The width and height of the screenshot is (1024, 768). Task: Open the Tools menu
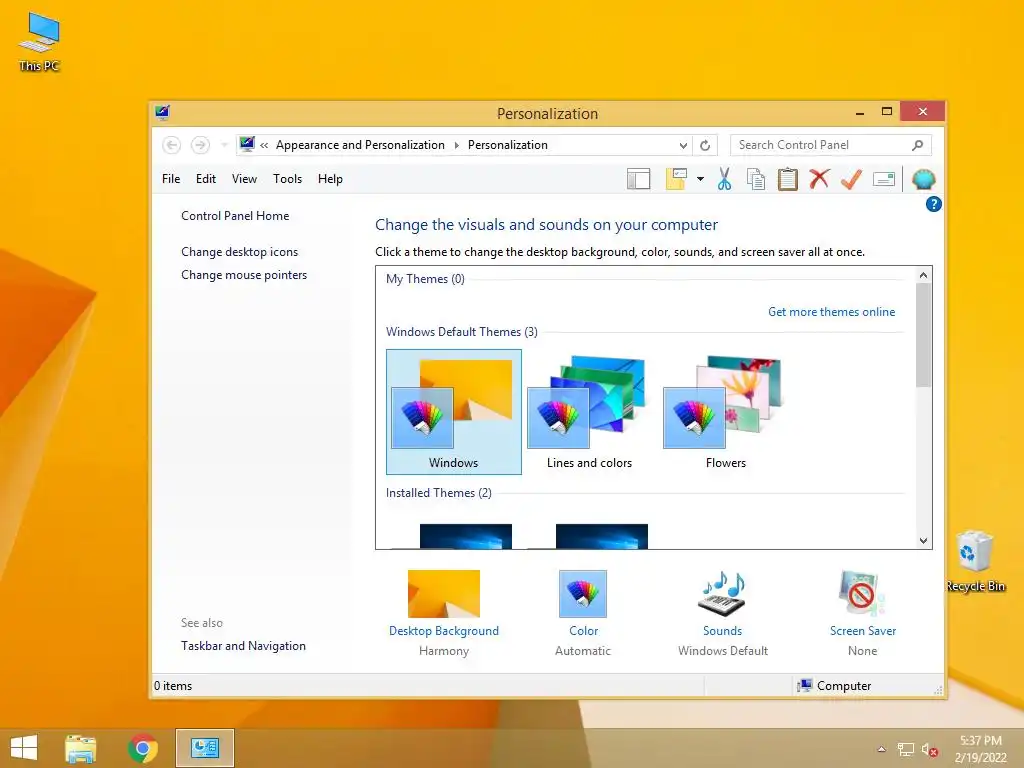pyautogui.click(x=287, y=179)
